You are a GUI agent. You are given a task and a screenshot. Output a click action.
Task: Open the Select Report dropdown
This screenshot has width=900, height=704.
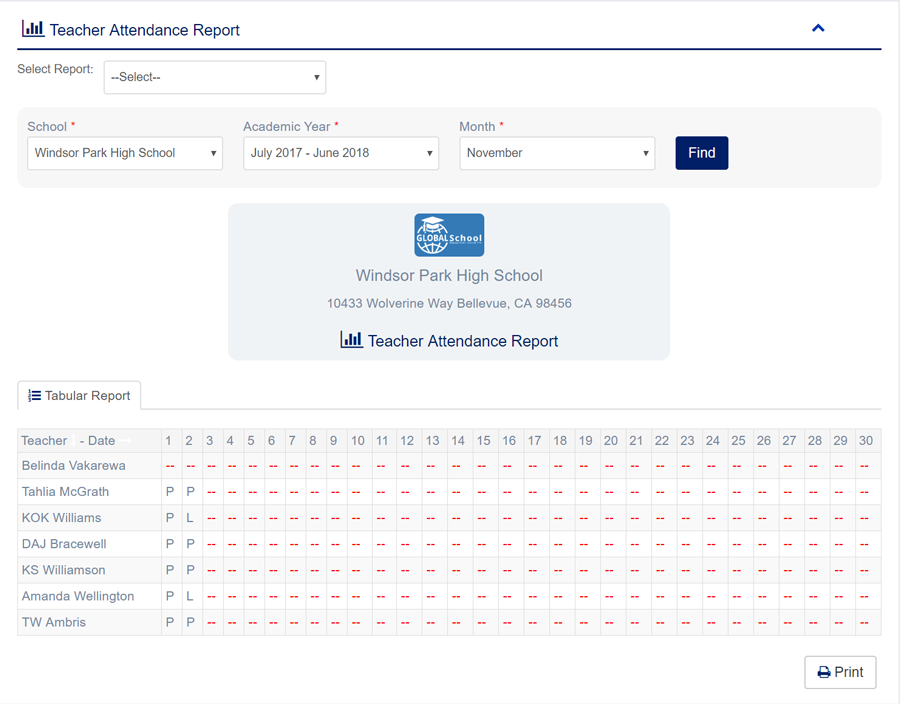point(215,77)
